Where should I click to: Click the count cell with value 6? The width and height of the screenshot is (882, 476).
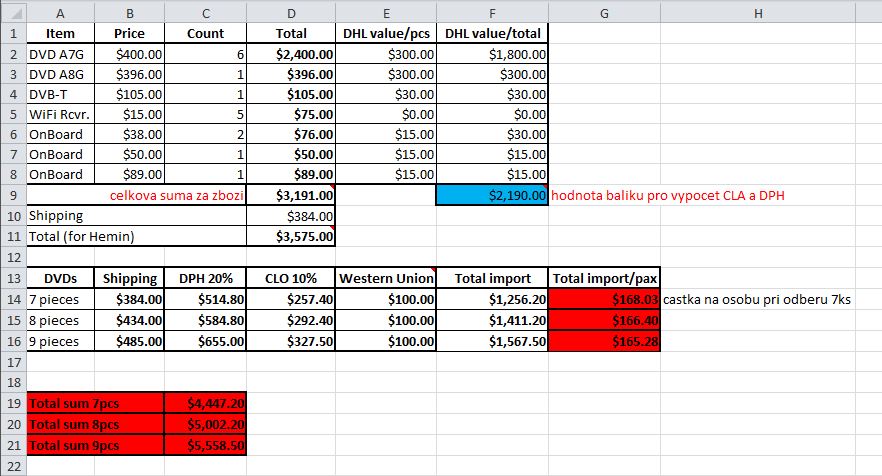(205, 55)
